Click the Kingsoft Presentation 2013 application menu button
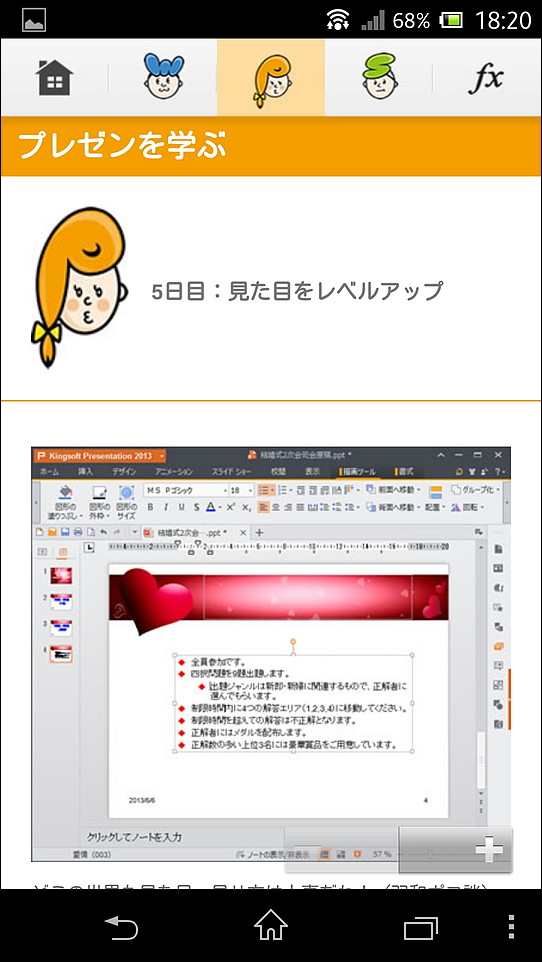Image resolution: width=542 pixels, height=962 pixels. pyautogui.click(x=100, y=456)
